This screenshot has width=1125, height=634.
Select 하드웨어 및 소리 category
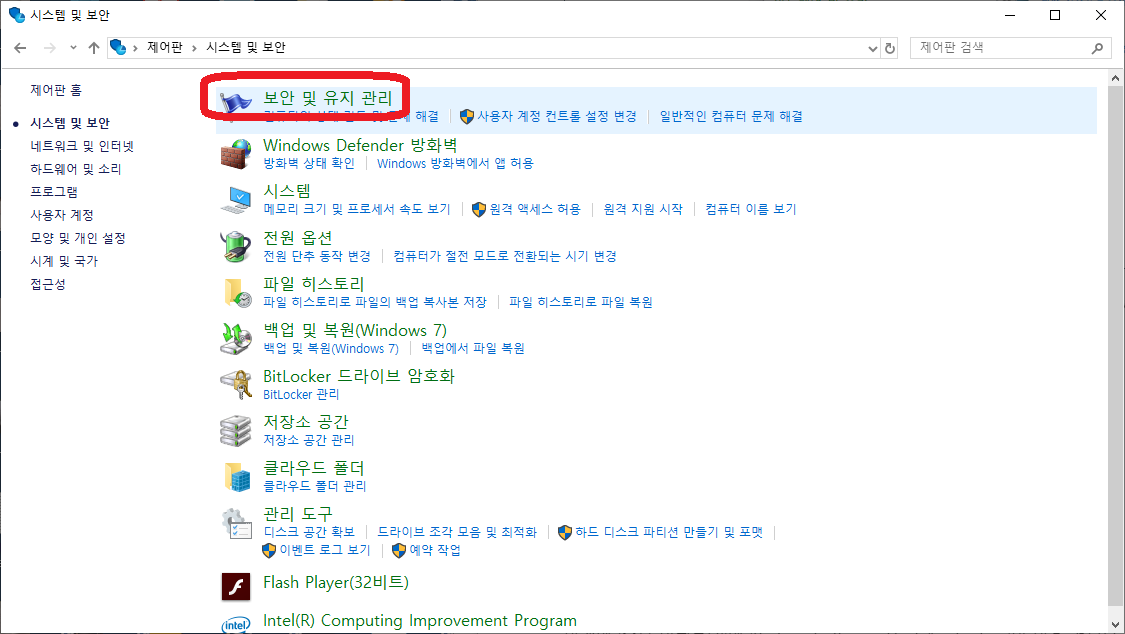coord(75,169)
